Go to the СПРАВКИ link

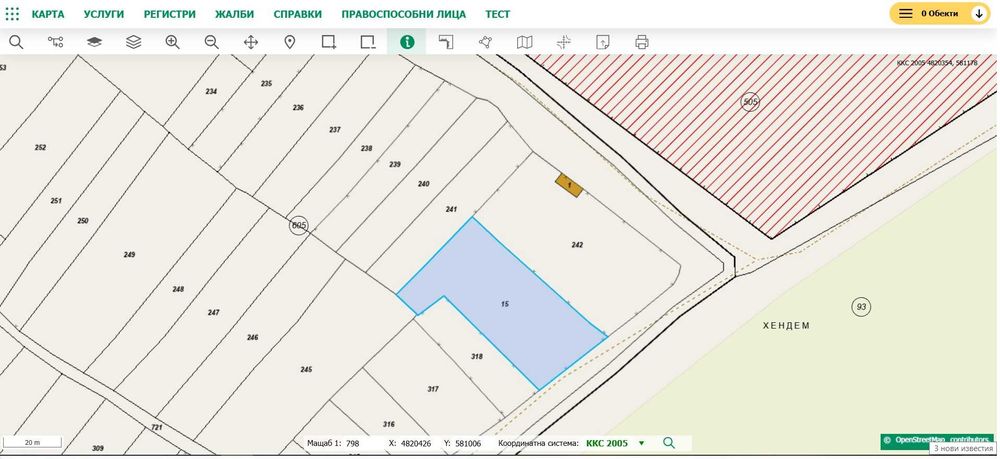click(298, 14)
